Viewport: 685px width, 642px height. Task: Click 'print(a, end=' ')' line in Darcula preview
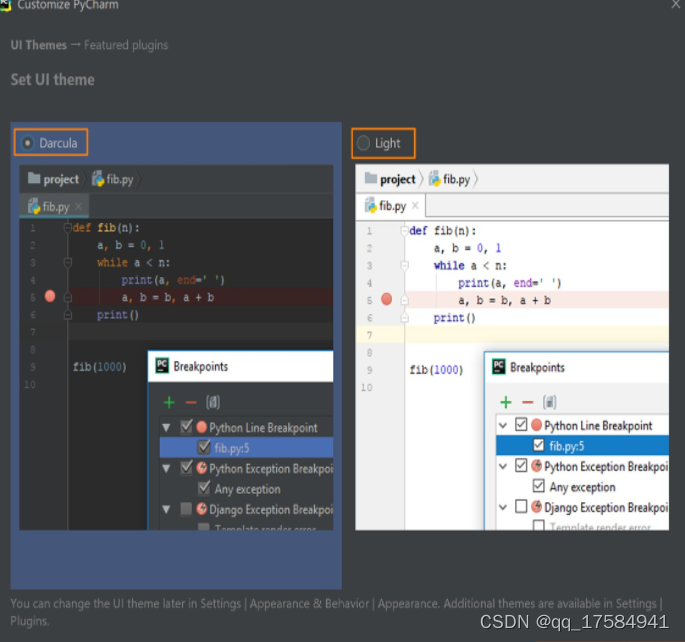[173, 280]
